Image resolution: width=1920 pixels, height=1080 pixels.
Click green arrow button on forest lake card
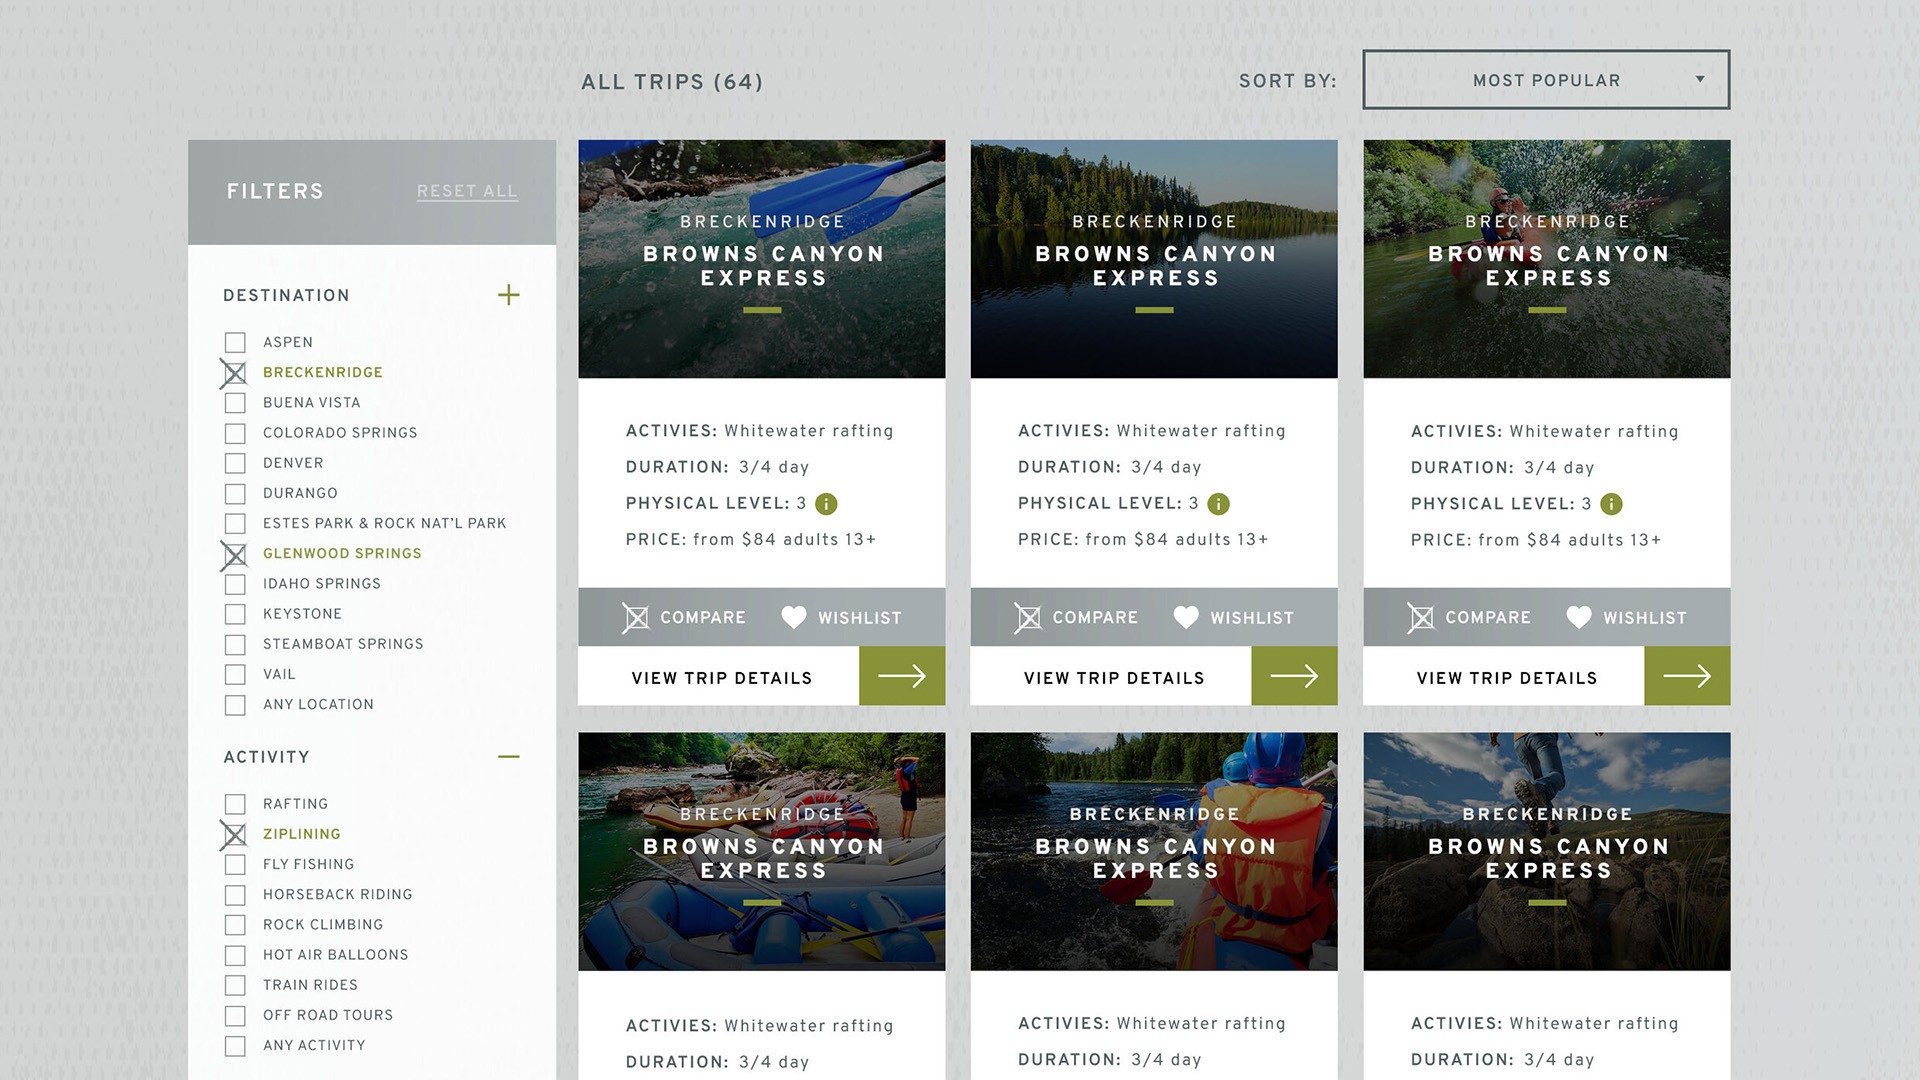[x=1294, y=676]
